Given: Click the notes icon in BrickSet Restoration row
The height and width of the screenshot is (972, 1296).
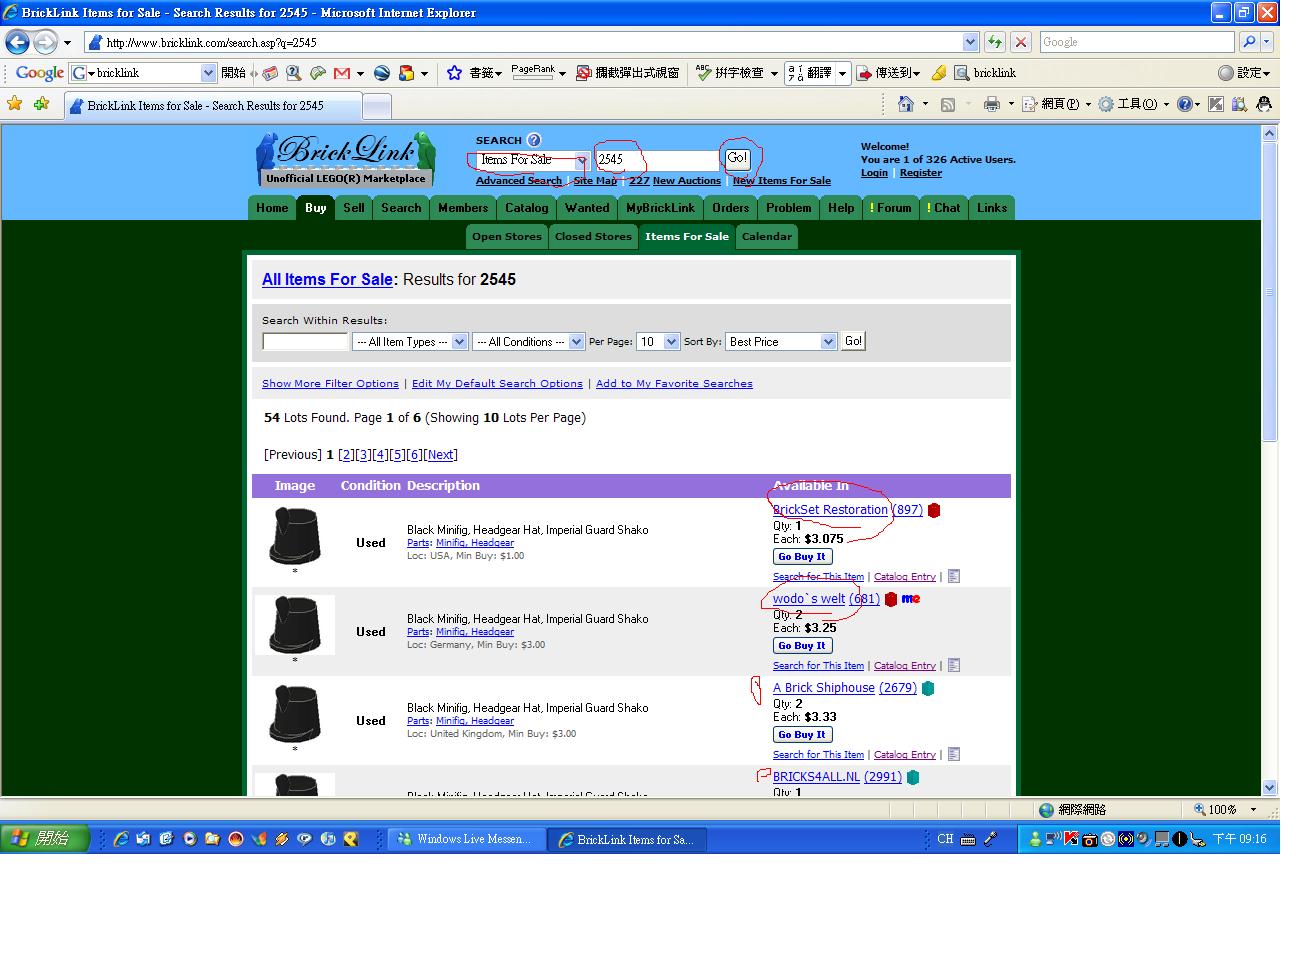Looking at the screenshot, I should pyautogui.click(x=954, y=576).
